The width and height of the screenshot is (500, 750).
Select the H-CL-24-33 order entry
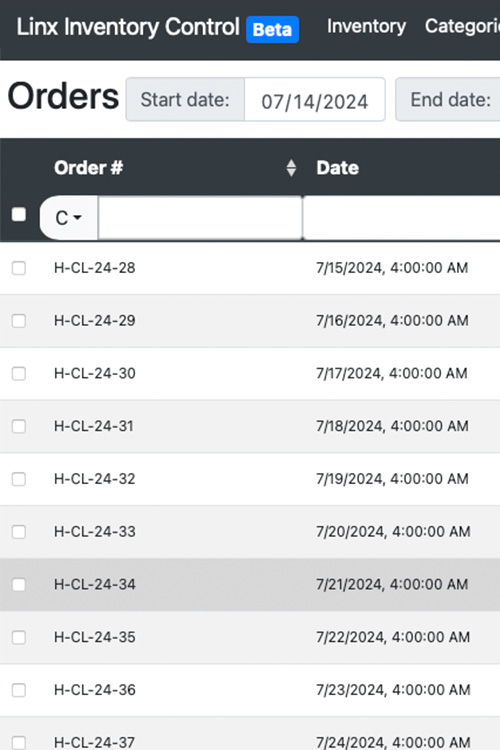(250, 532)
